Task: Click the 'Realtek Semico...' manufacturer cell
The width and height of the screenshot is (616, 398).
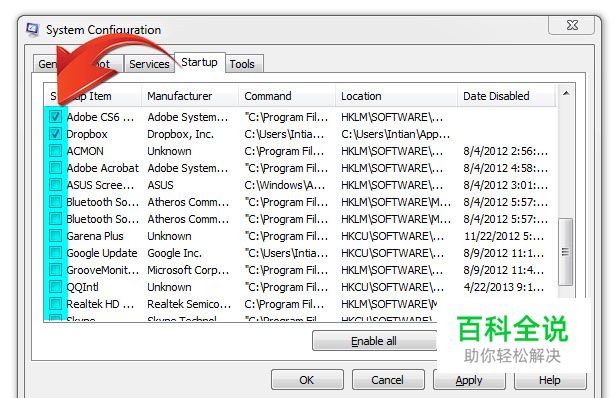Action: [189, 304]
